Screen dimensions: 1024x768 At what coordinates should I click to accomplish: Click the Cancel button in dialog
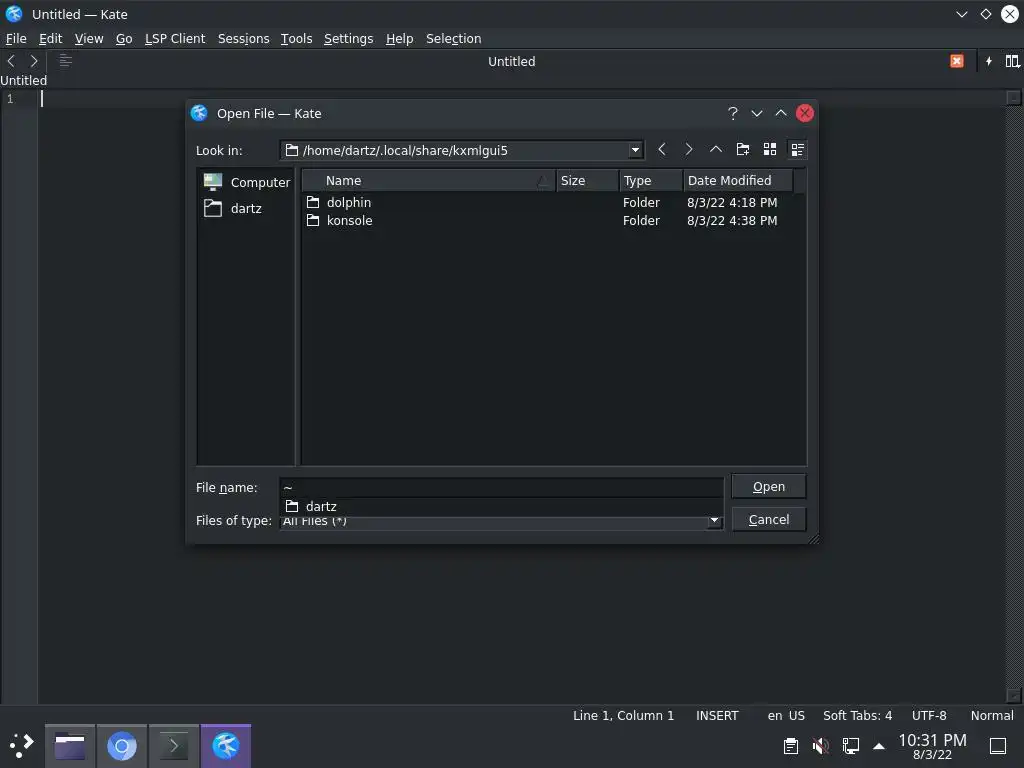click(769, 519)
